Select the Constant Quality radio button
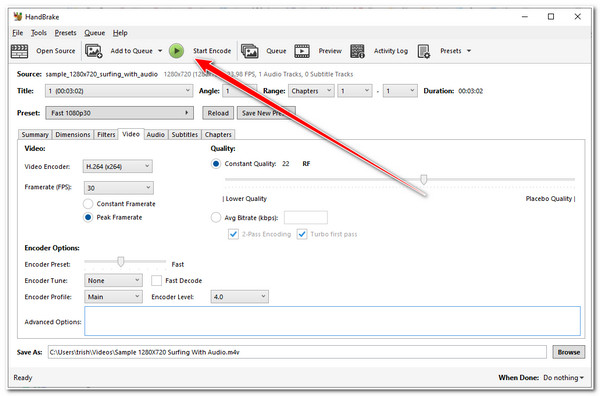600x396 pixels. coord(216,164)
